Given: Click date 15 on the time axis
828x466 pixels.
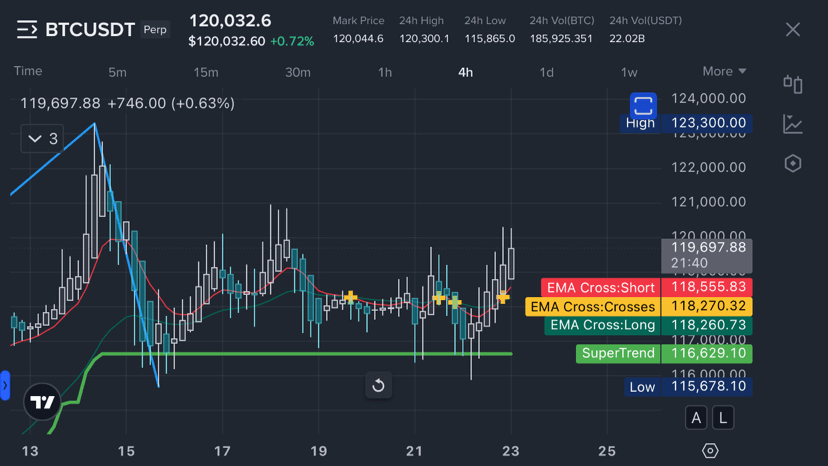Looking at the screenshot, I should [x=126, y=451].
